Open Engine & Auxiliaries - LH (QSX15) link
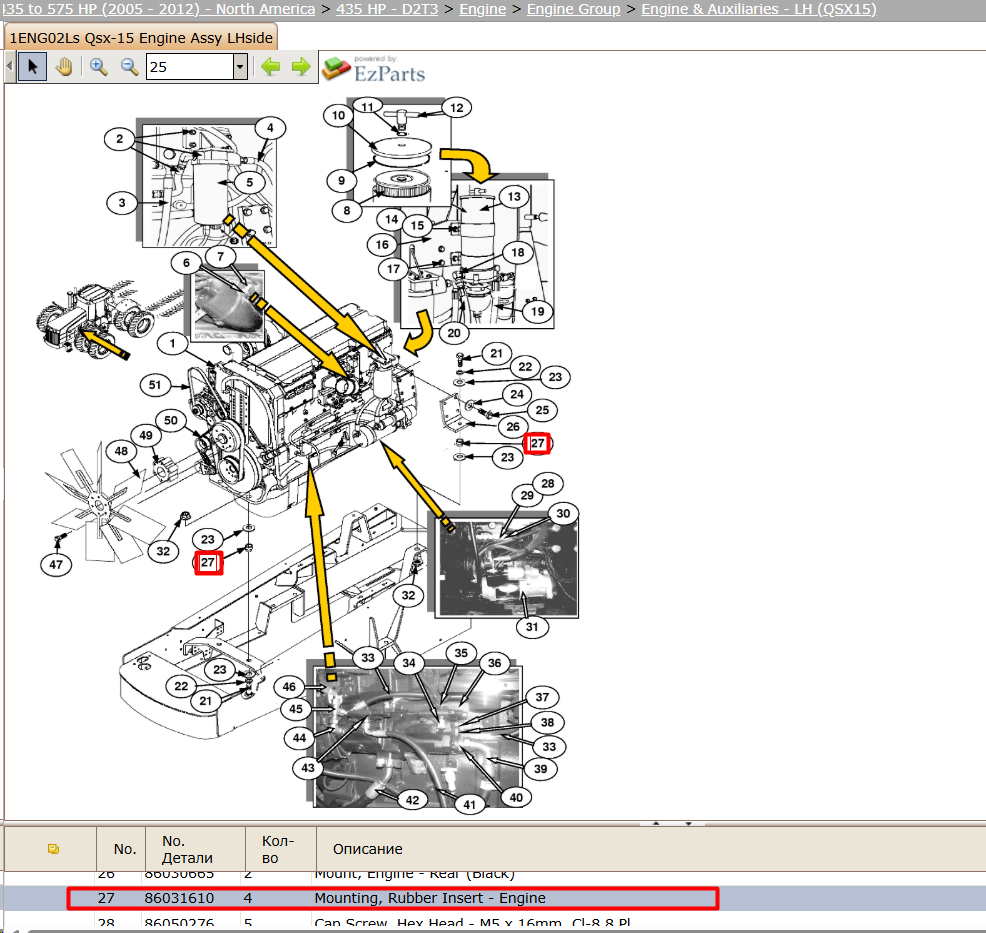Image resolution: width=986 pixels, height=933 pixels. (x=758, y=9)
